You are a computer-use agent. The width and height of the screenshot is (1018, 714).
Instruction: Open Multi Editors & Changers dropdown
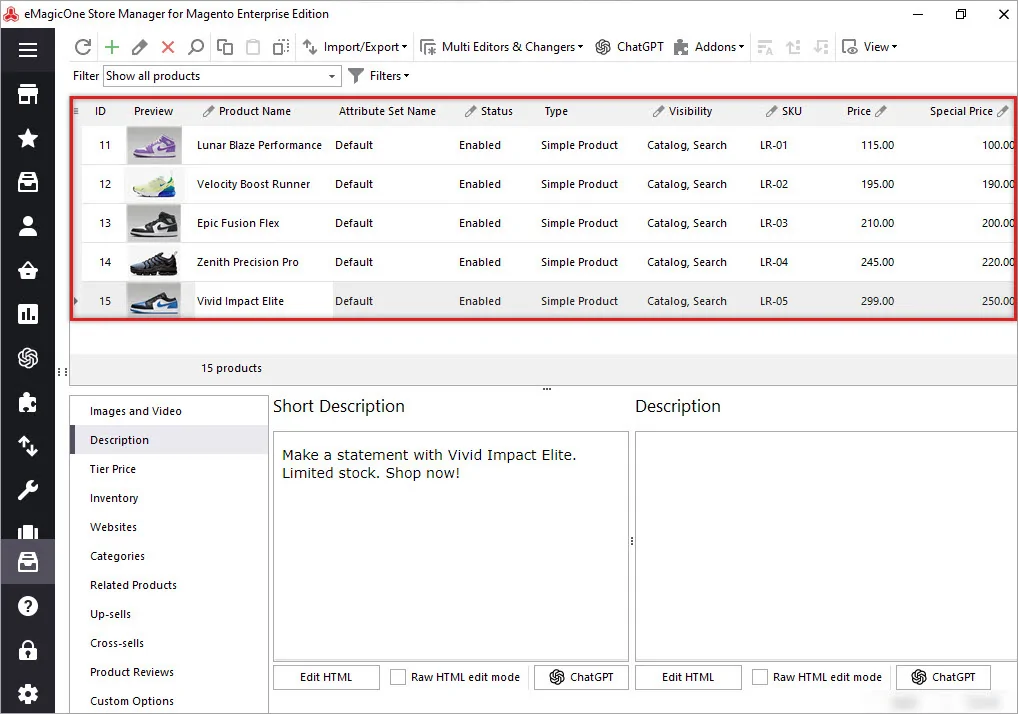click(502, 47)
